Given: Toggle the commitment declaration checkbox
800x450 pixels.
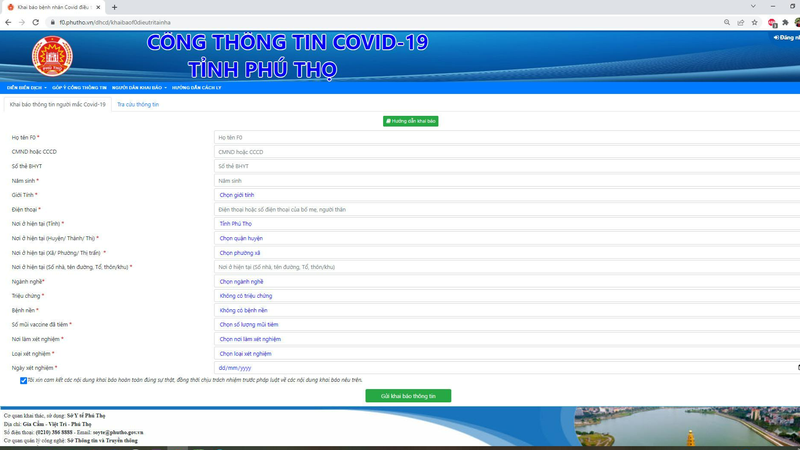Looking at the screenshot, I should 24,380.
